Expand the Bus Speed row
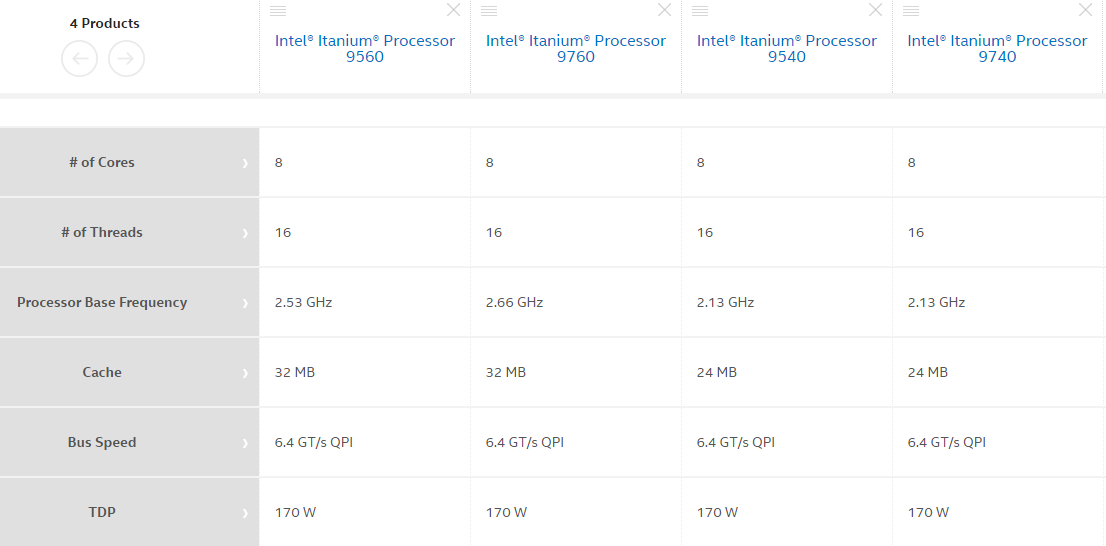The height and width of the screenshot is (546, 1106). point(245,443)
